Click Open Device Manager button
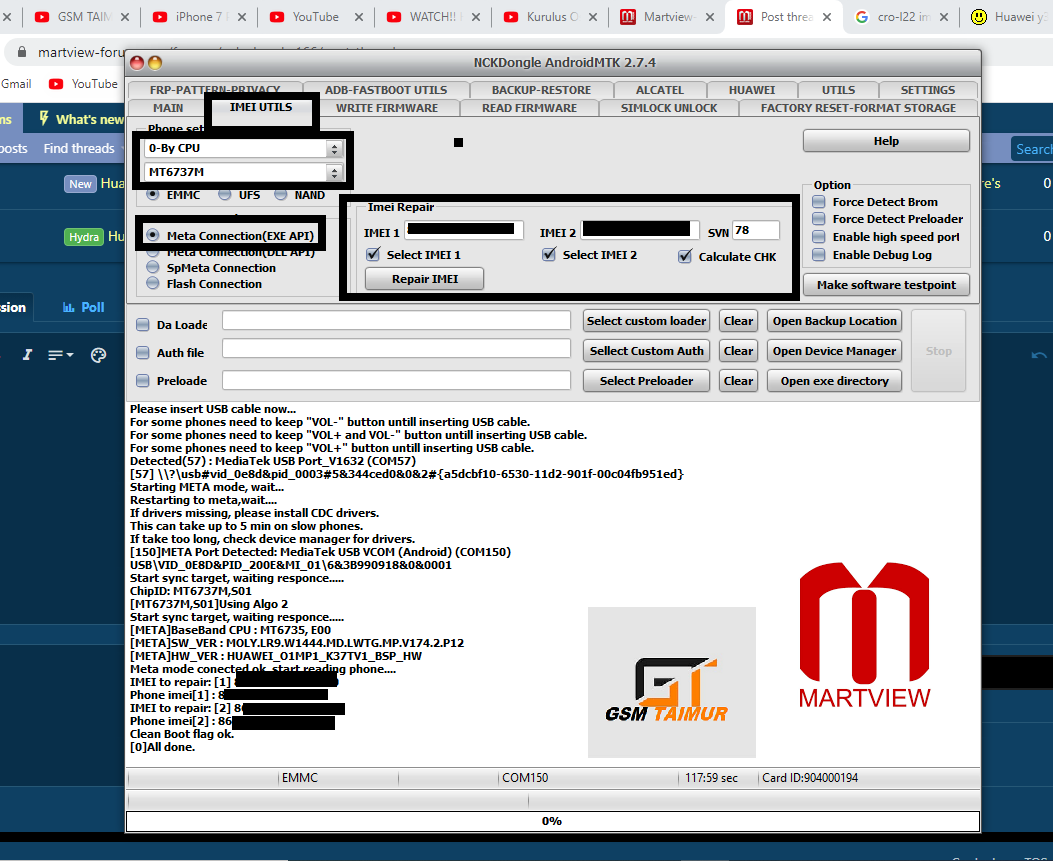Image resolution: width=1053 pixels, height=861 pixels. pos(835,351)
